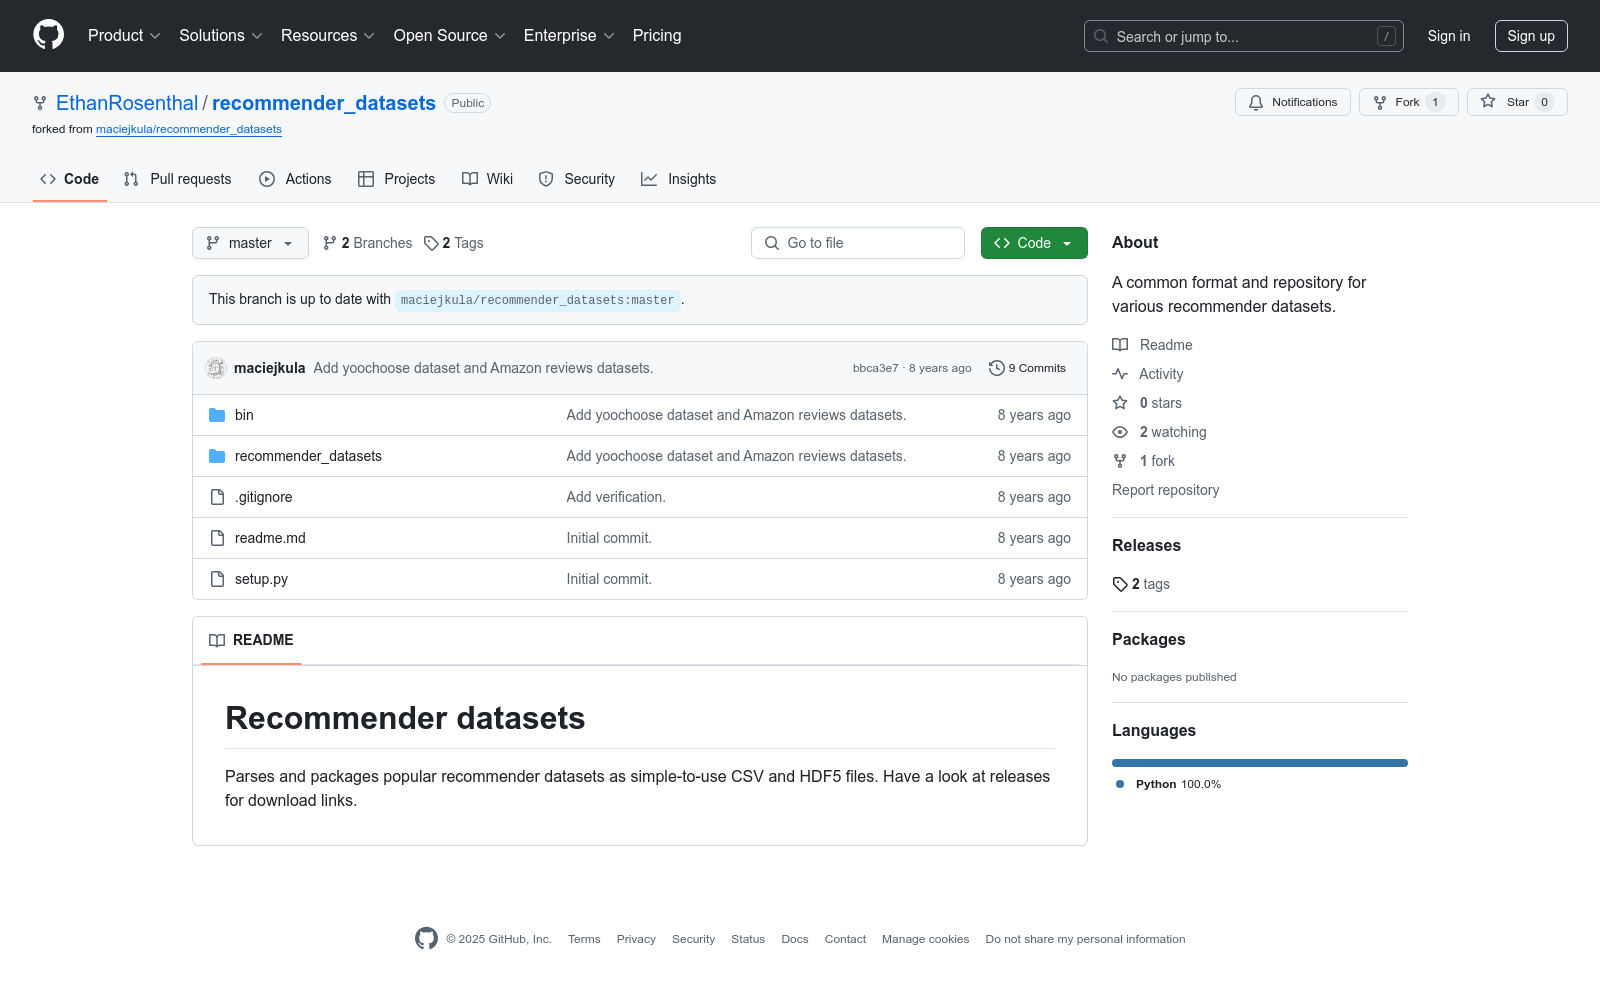Viewport: 1600px width, 1000px height.
Task: Click the maciejkula avatar in the commit row
Action: (216, 368)
